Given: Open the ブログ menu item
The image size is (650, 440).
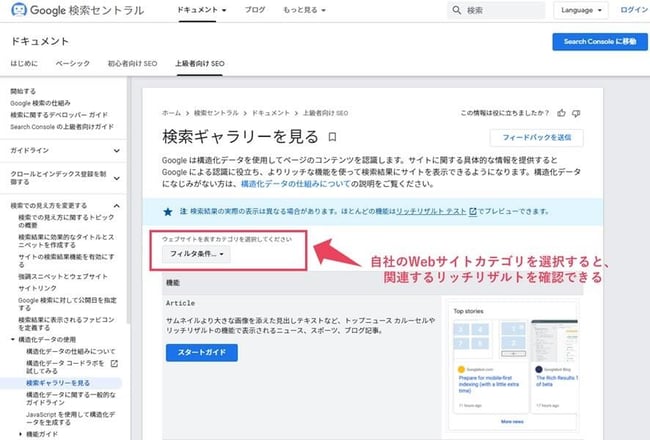Looking at the screenshot, I should [255, 10].
